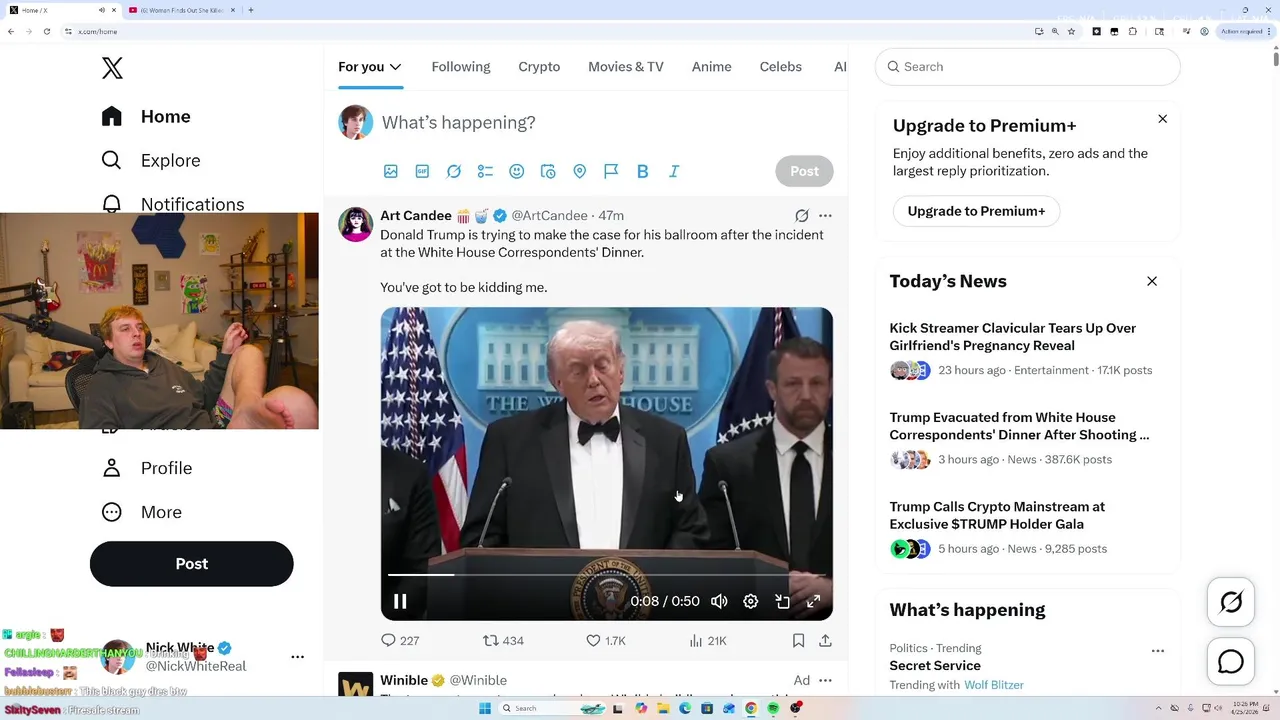Switch to the Celebs tab

coord(781,67)
